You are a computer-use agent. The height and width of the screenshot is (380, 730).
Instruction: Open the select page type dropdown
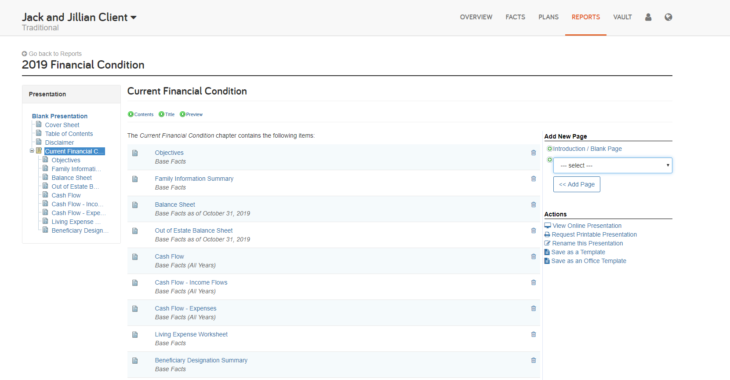(613, 165)
